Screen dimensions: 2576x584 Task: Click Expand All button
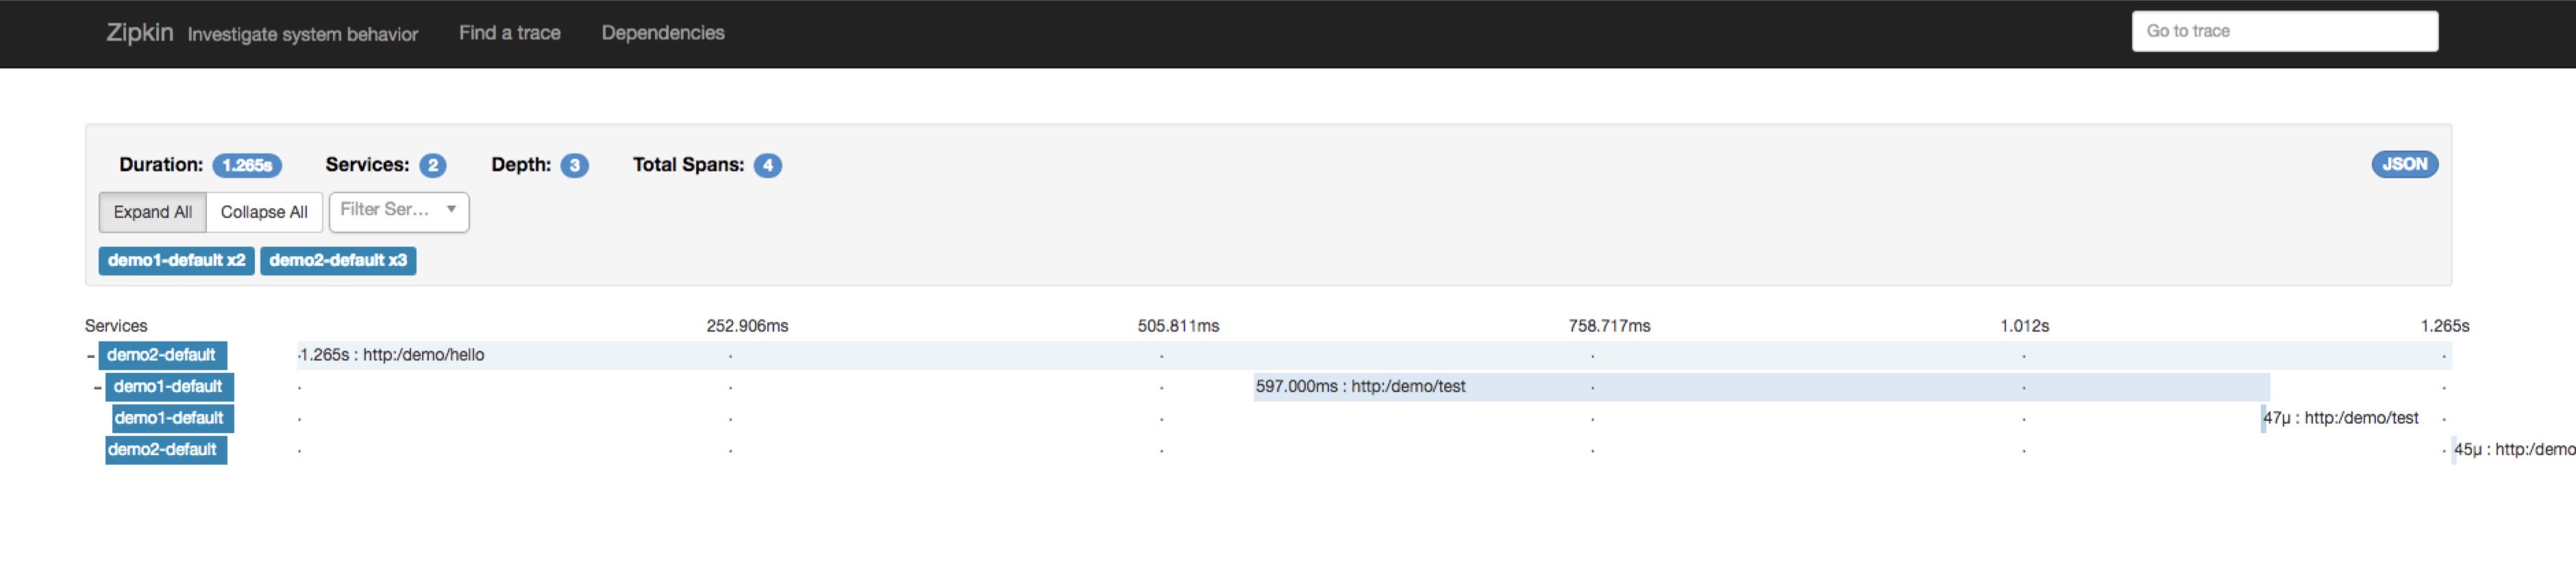click(152, 212)
